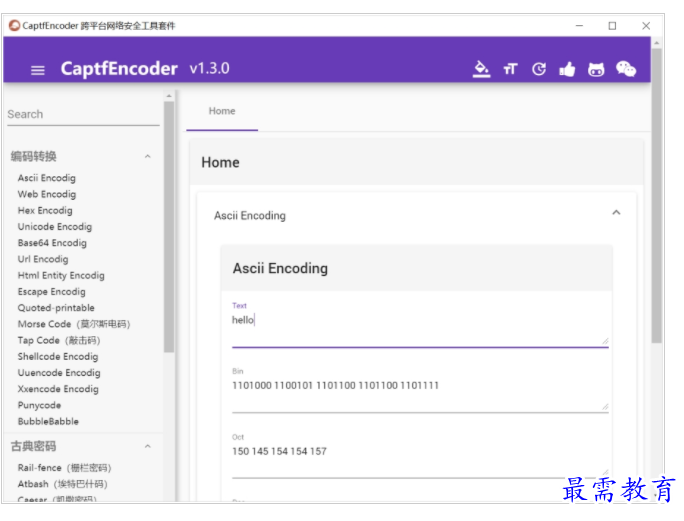Viewport: 684px width, 521px height.
Task: Open Web Encodig in sidebar
Action: 47,194
